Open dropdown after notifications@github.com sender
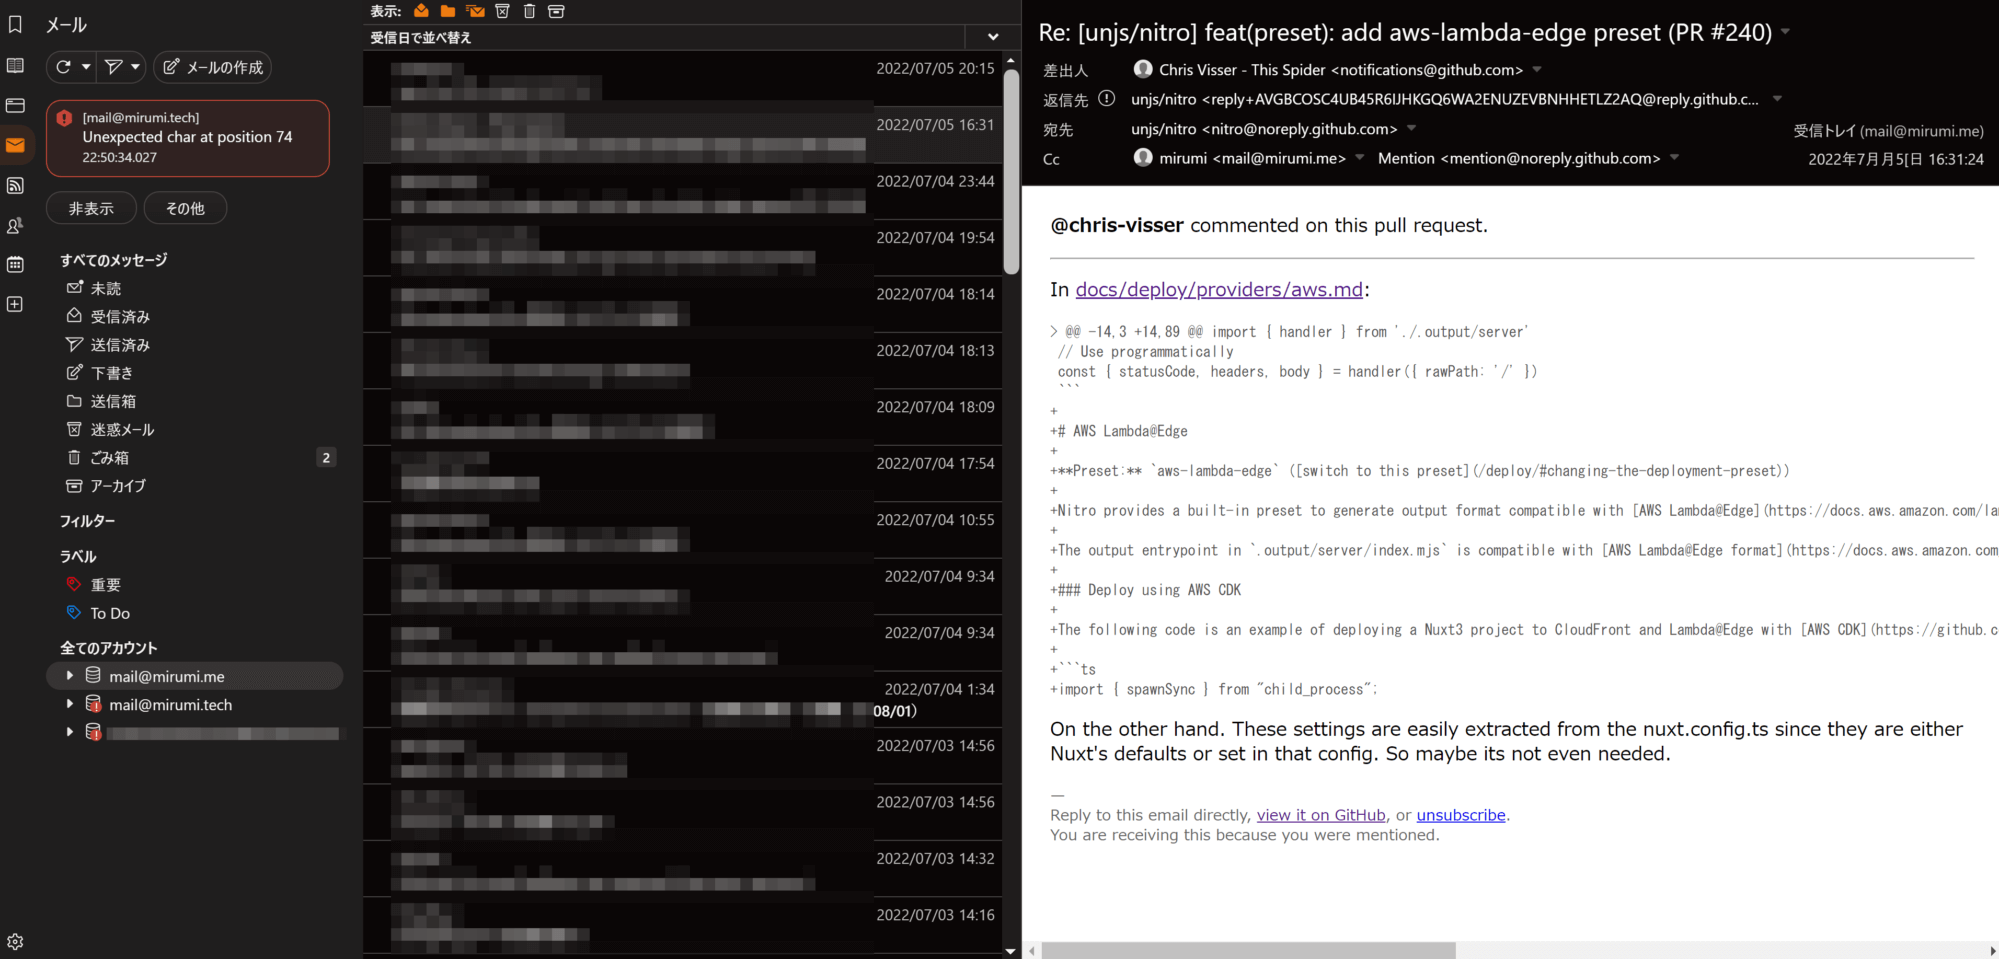This screenshot has height=959, width=1999. pos(1537,69)
